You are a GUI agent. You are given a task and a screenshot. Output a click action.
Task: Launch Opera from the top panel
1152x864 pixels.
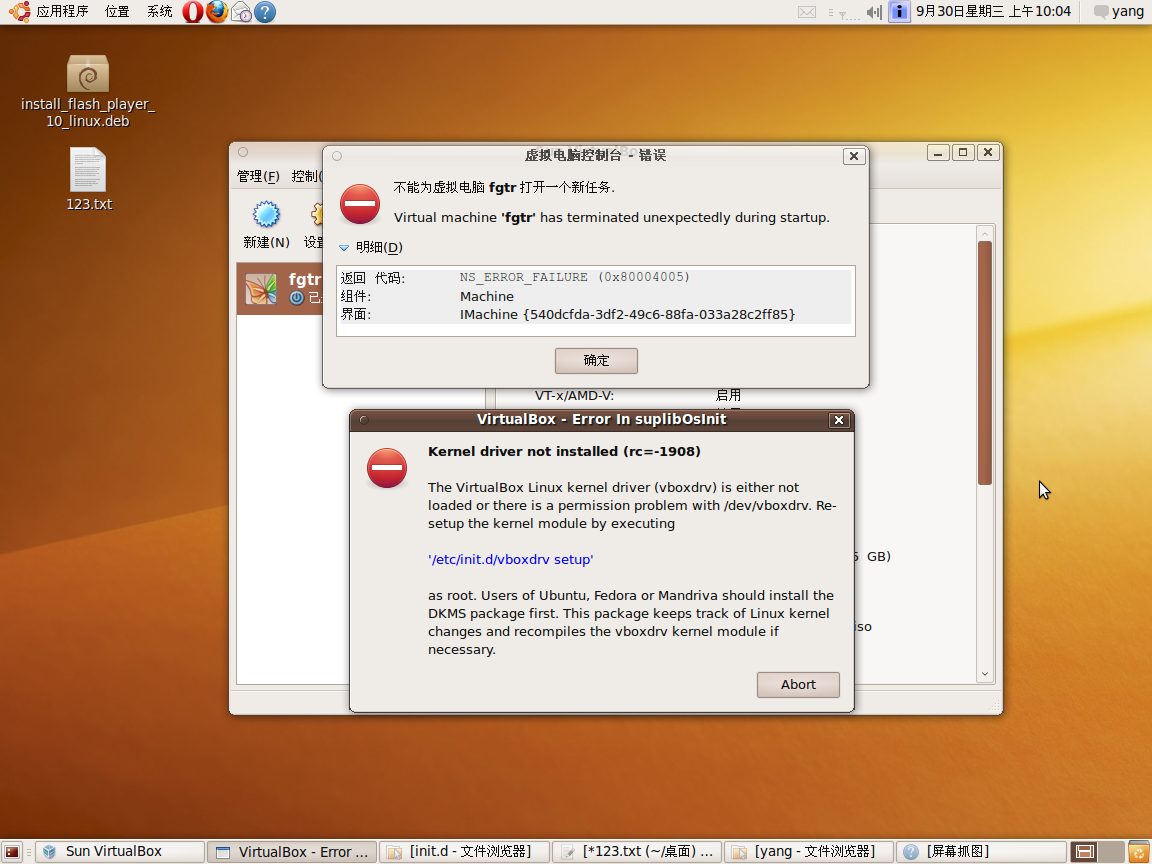192,12
